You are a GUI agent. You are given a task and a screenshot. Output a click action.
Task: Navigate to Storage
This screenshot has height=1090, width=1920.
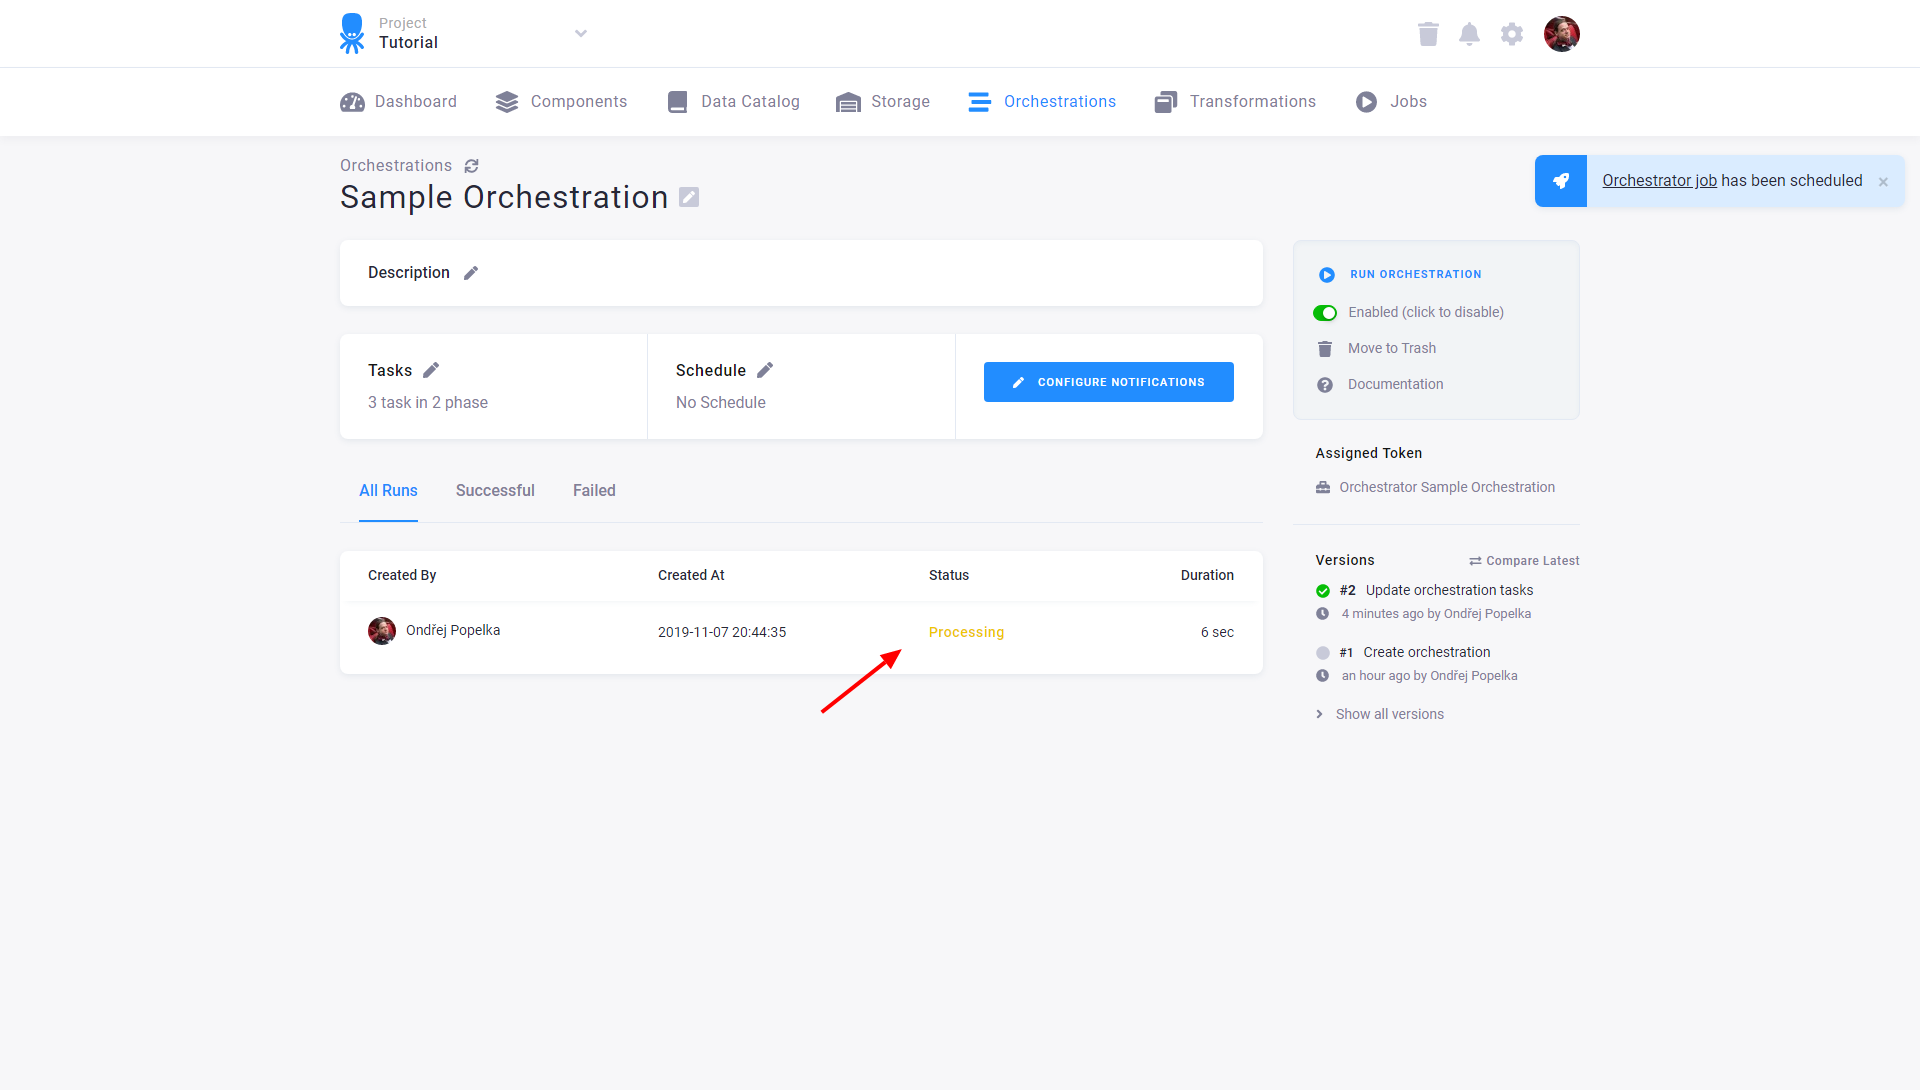(883, 101)
